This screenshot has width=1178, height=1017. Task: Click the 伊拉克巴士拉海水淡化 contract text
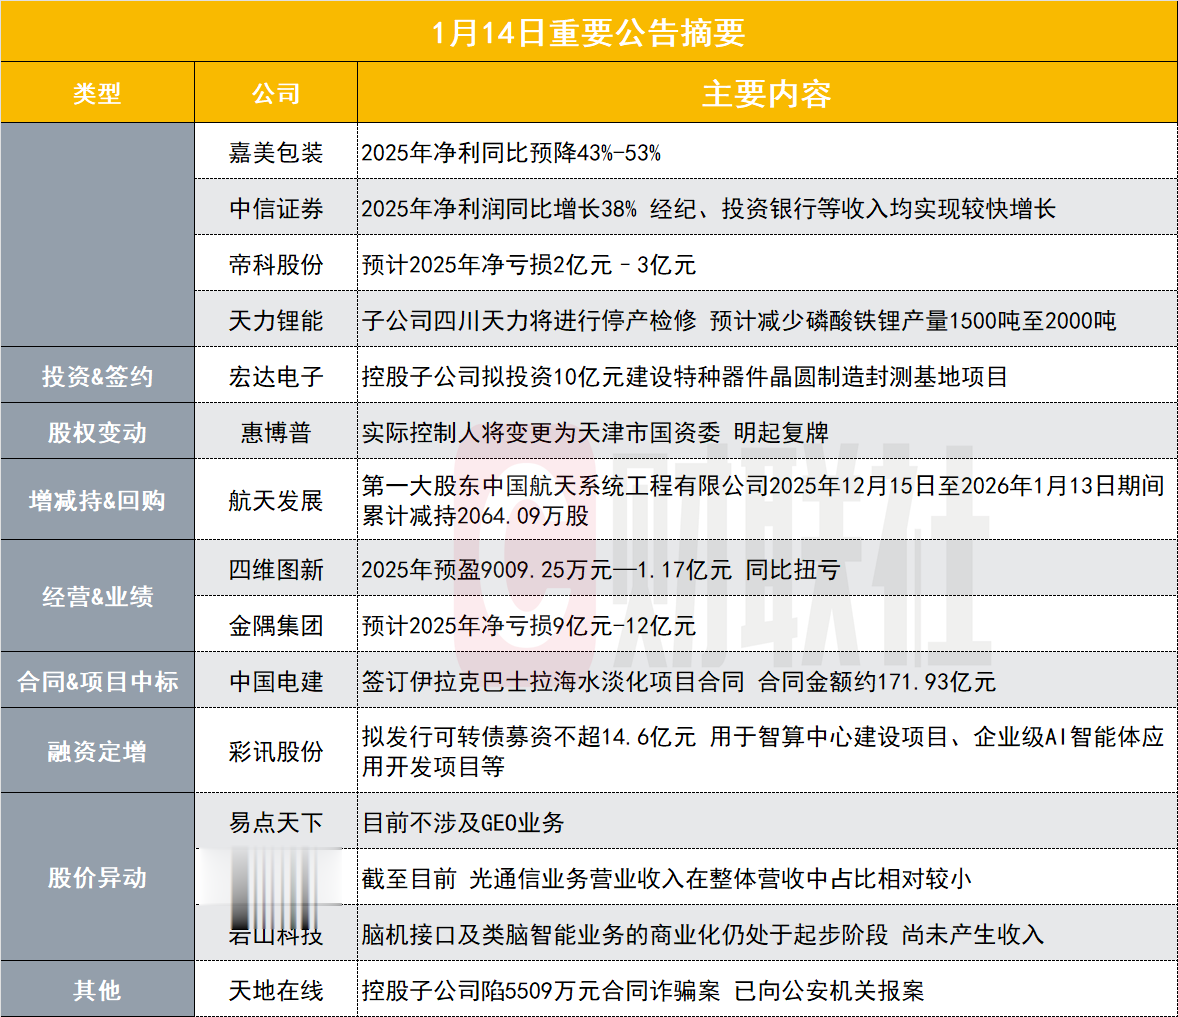click(678, 681)
